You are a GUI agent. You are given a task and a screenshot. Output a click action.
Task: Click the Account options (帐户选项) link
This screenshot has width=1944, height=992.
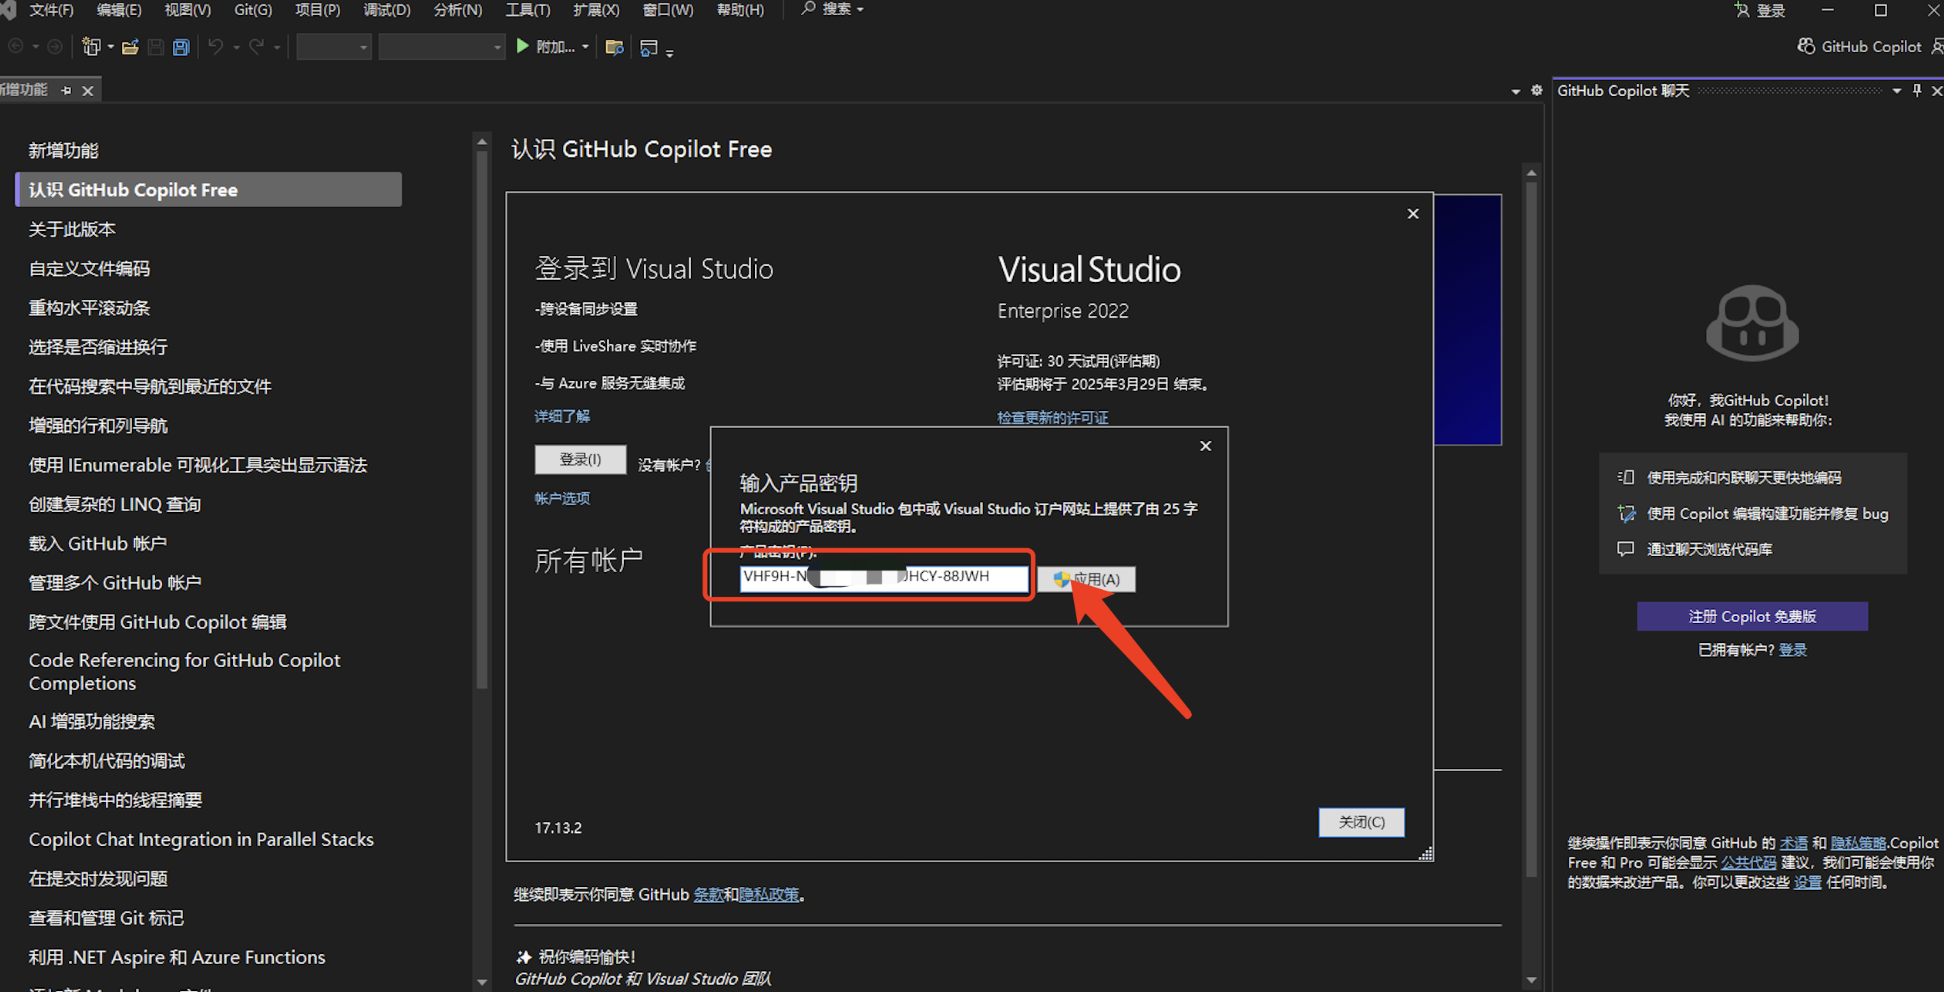562,498
